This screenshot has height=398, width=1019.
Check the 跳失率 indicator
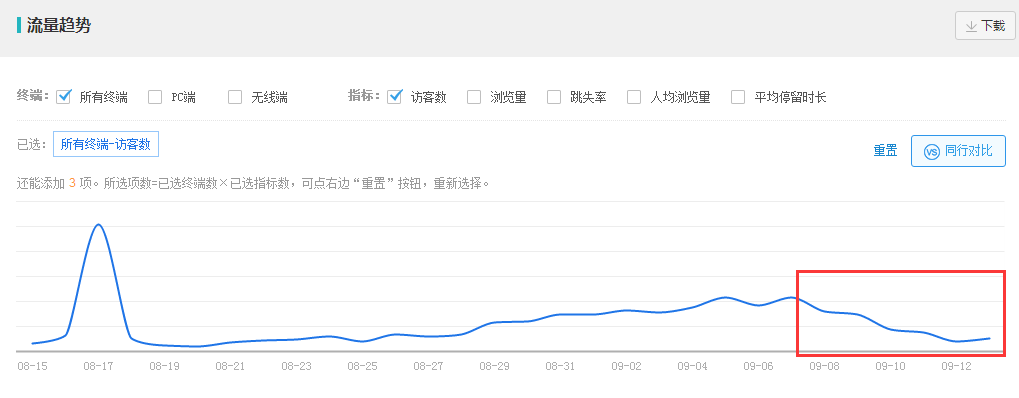point(554,98)
